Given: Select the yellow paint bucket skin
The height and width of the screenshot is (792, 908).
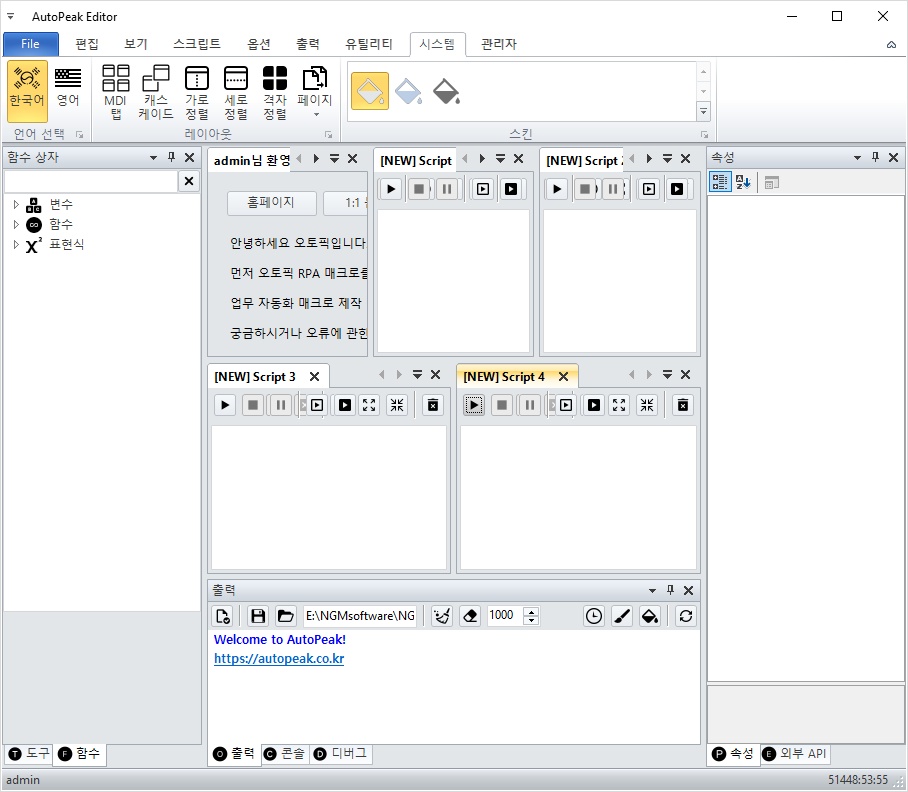Looking at the screenshot, I should coord(369,91).
